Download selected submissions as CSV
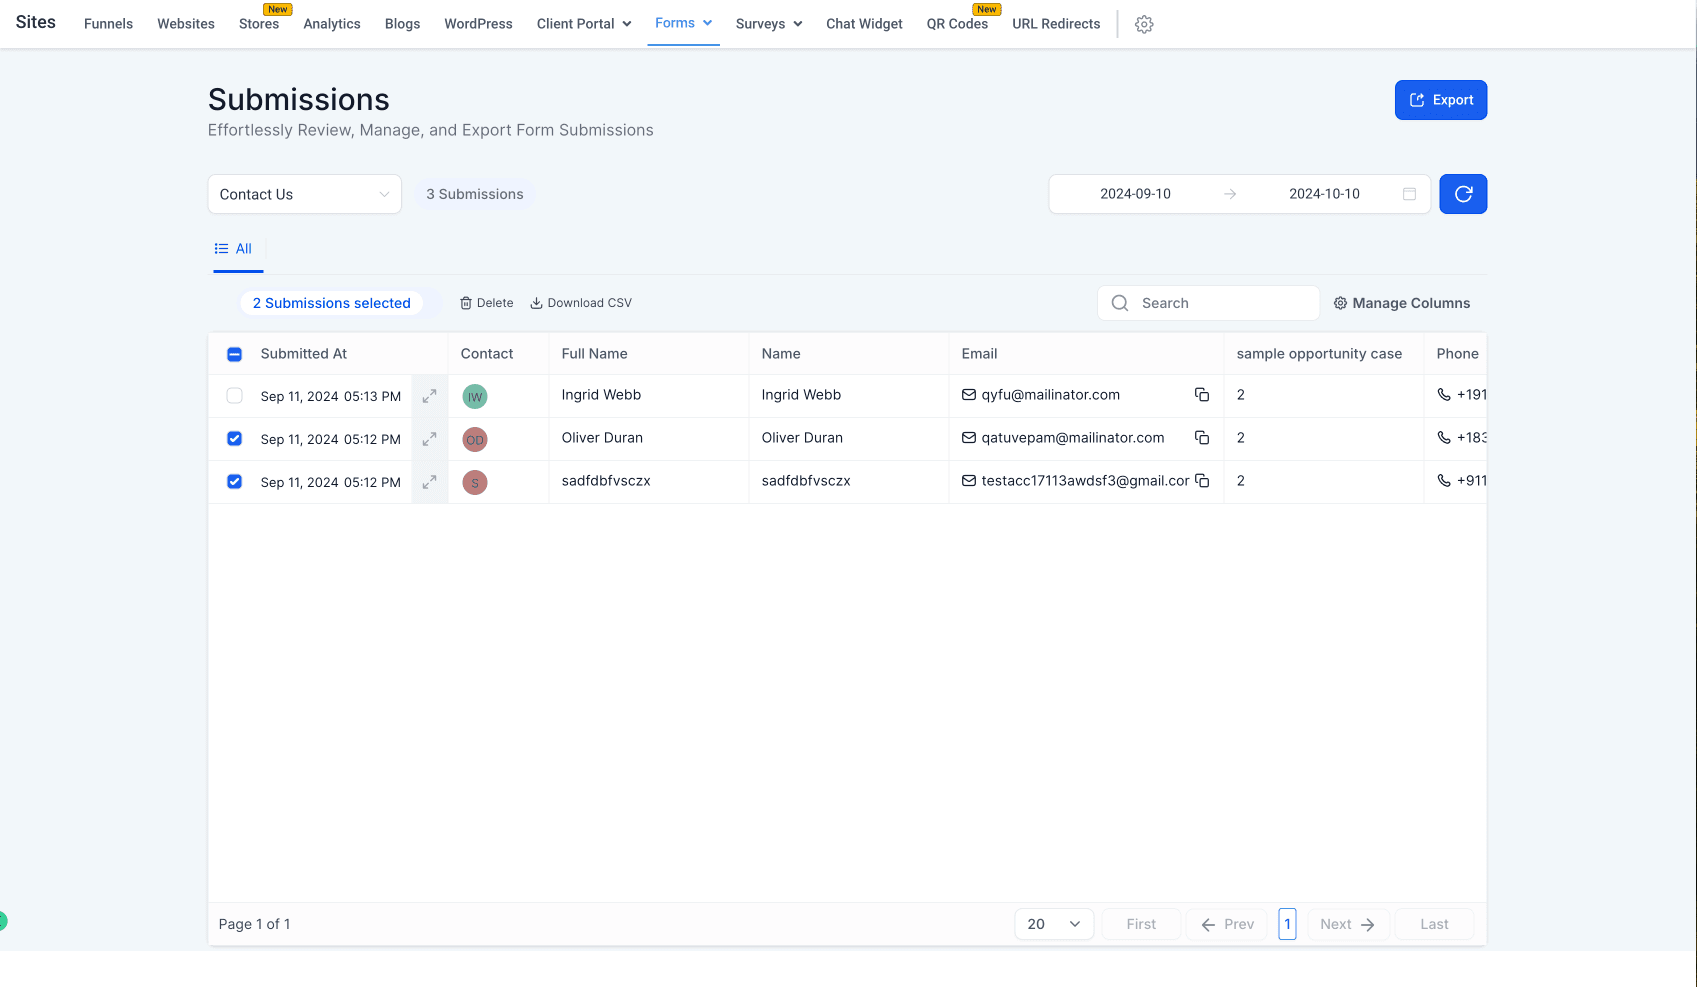 (581, 303)
